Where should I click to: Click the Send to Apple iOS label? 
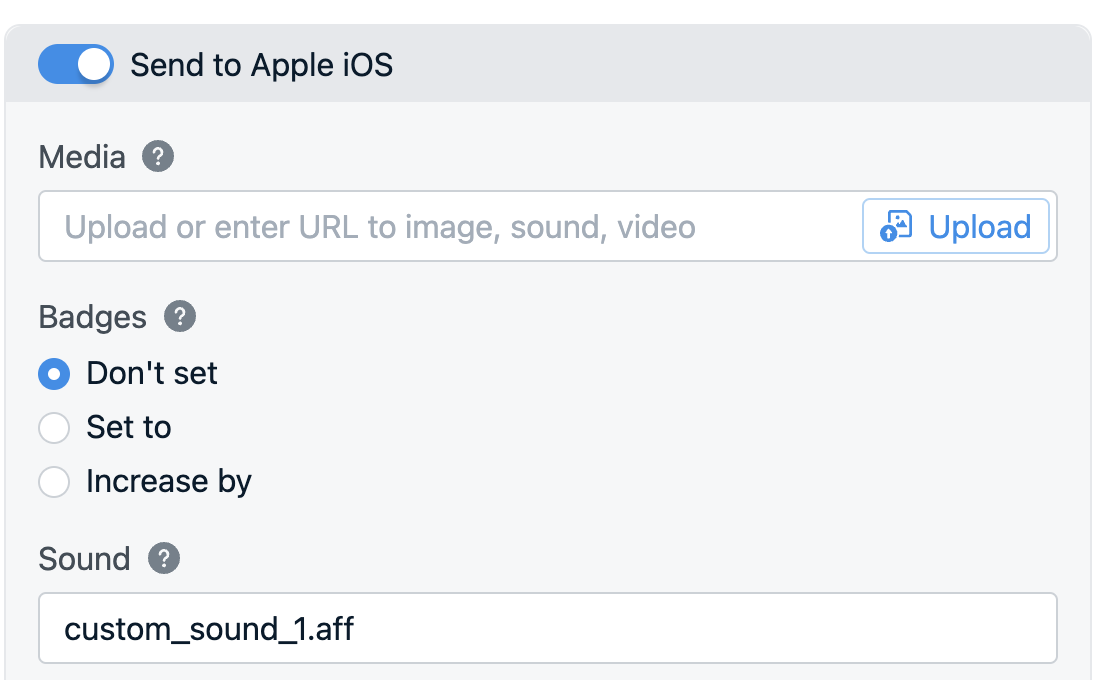point(261,65)
